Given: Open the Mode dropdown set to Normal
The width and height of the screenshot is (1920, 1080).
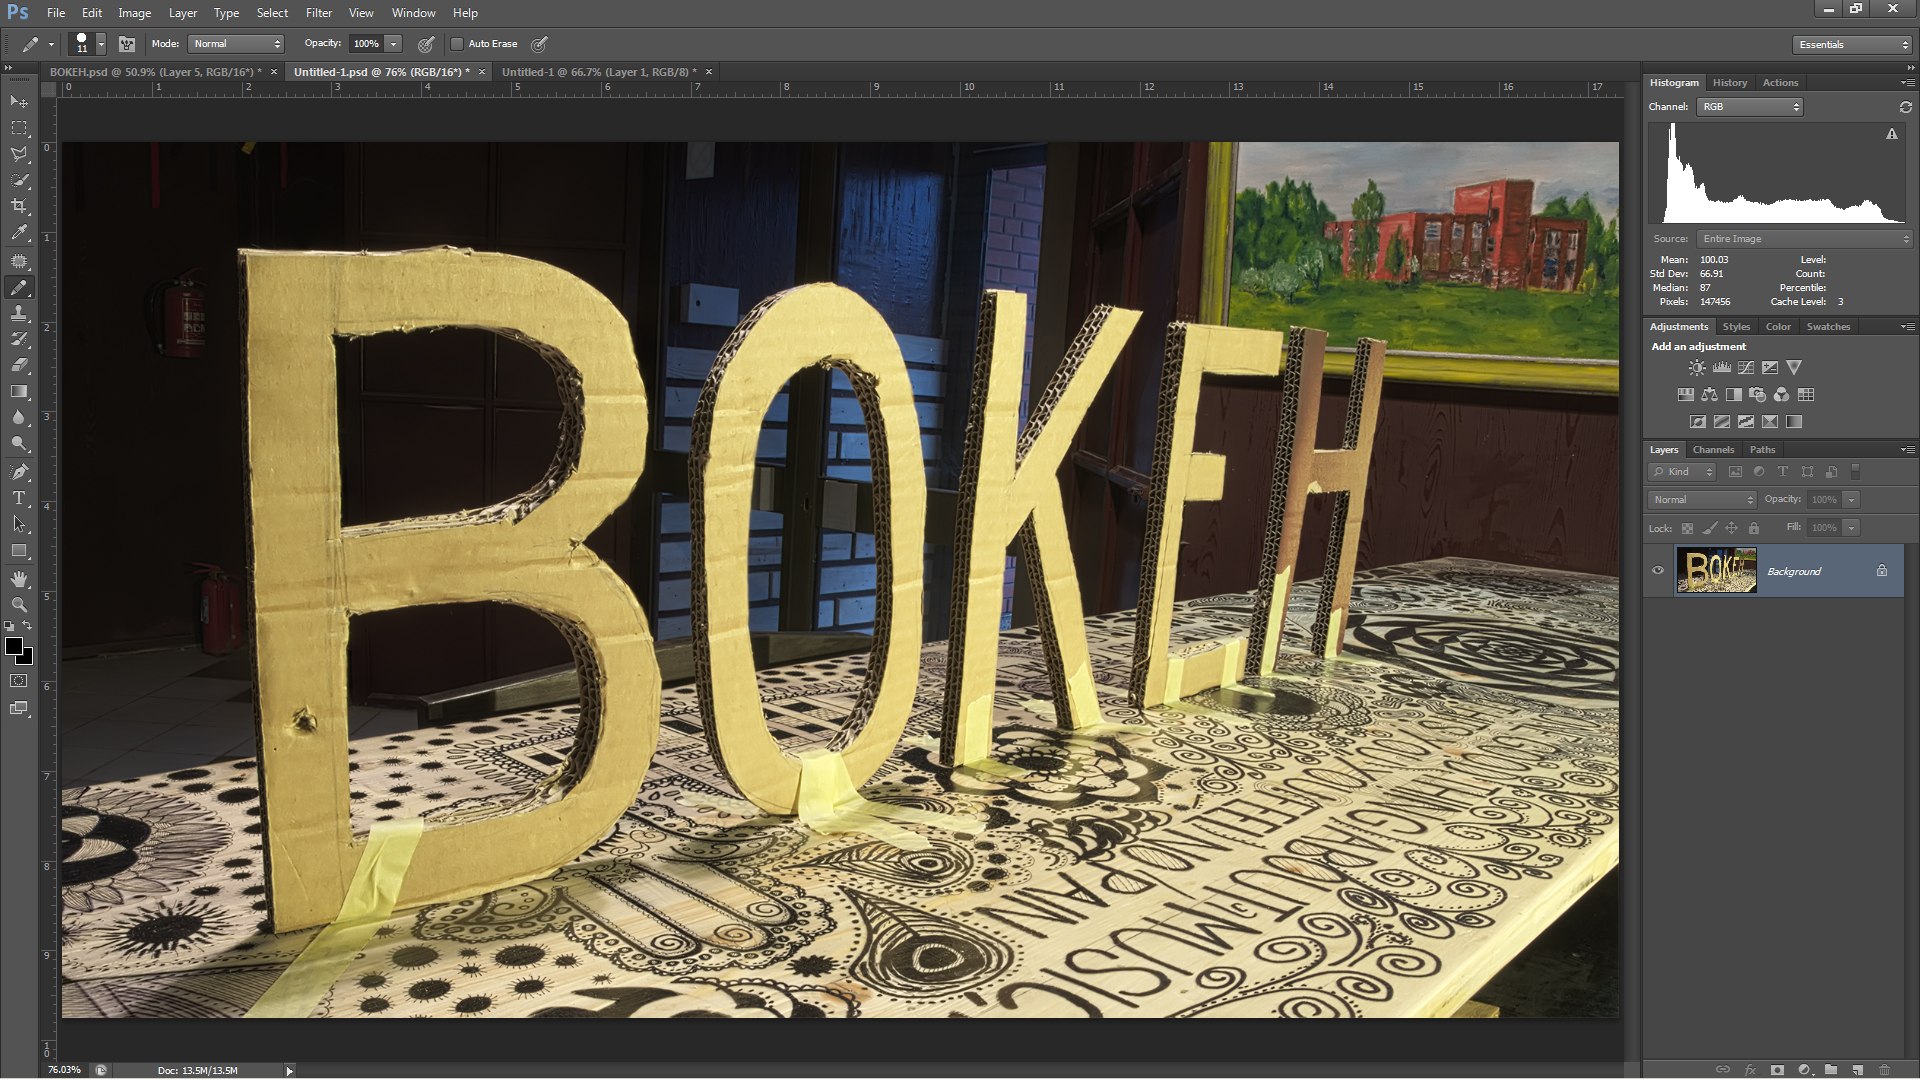Looking at the screenshot, I should (x=238, y=44).
